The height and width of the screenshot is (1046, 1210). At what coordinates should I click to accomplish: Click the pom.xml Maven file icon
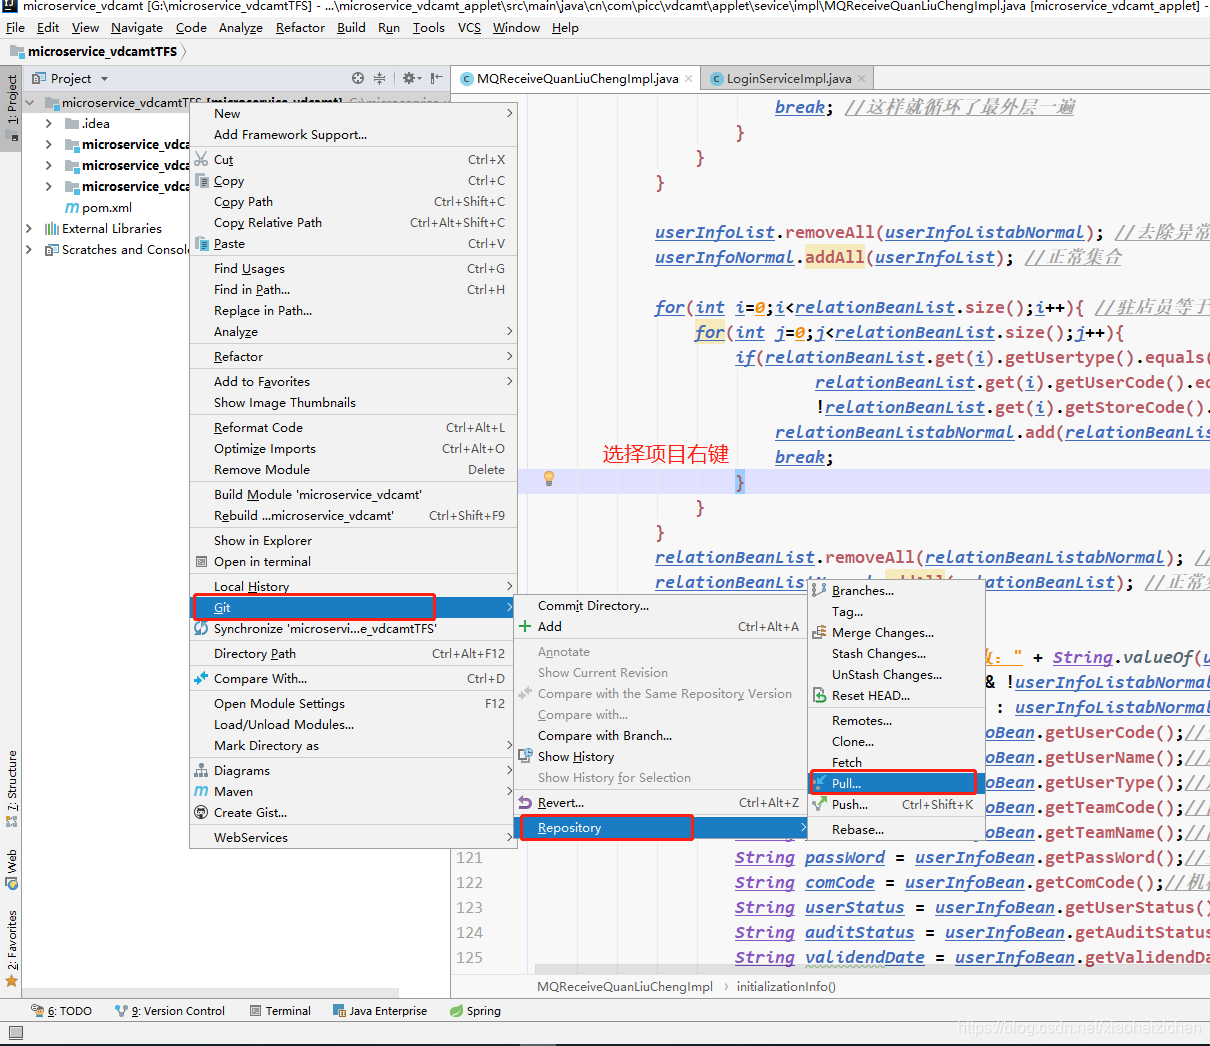click(x=72, y=208)
